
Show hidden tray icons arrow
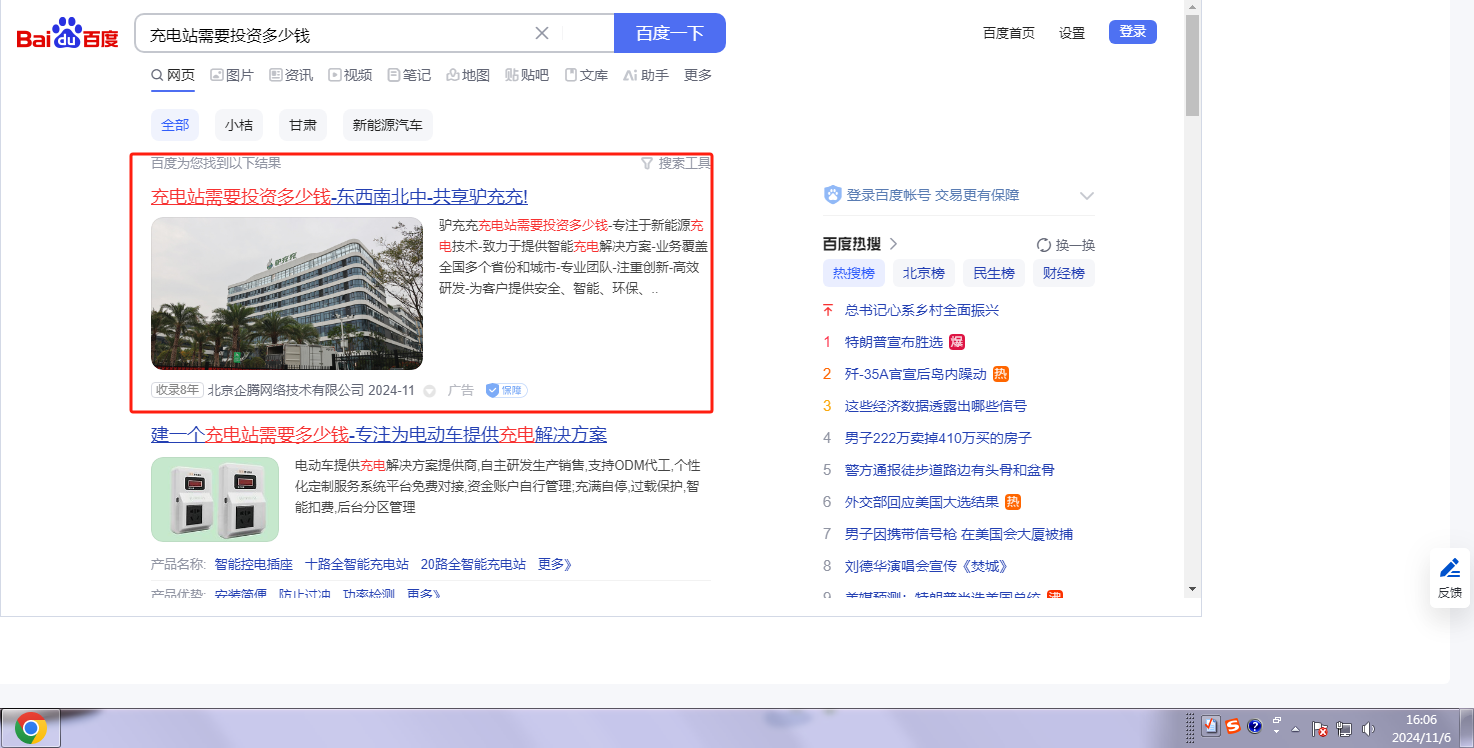pyautogui.click(x=1296, y=728)
